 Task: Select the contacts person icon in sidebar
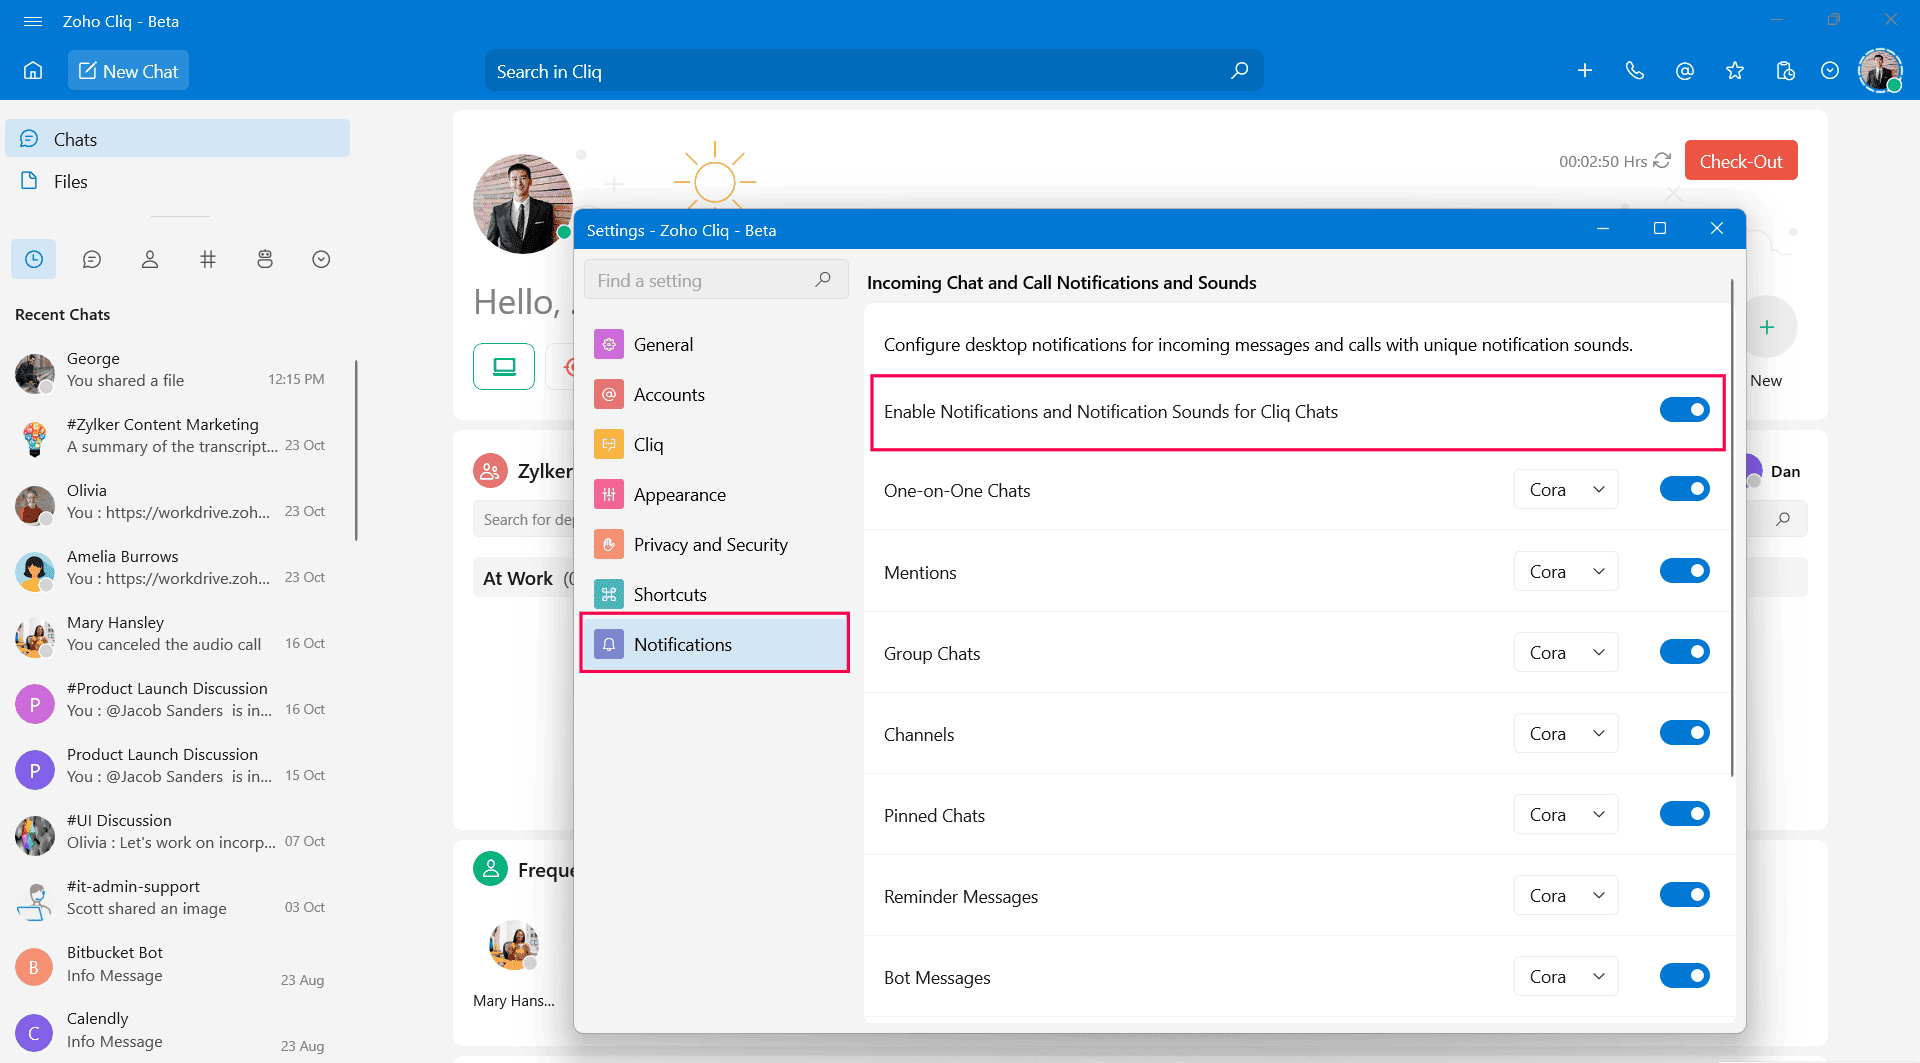pyautogui.click(x=150, y=260)
